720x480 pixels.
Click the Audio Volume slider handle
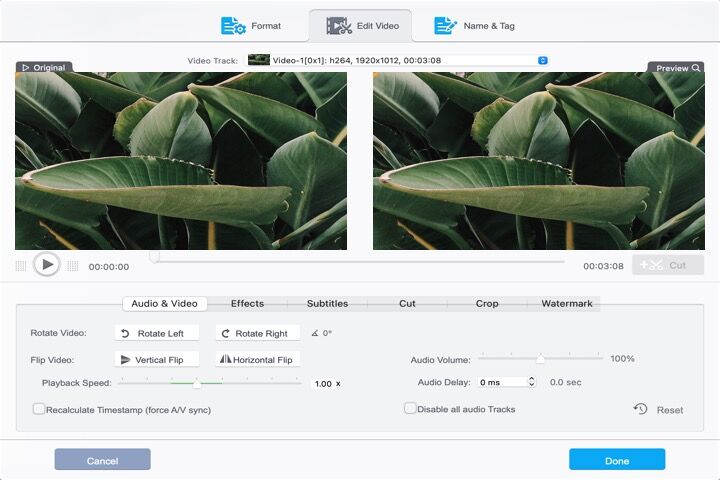pyautogui.click(x=540, y=359)
